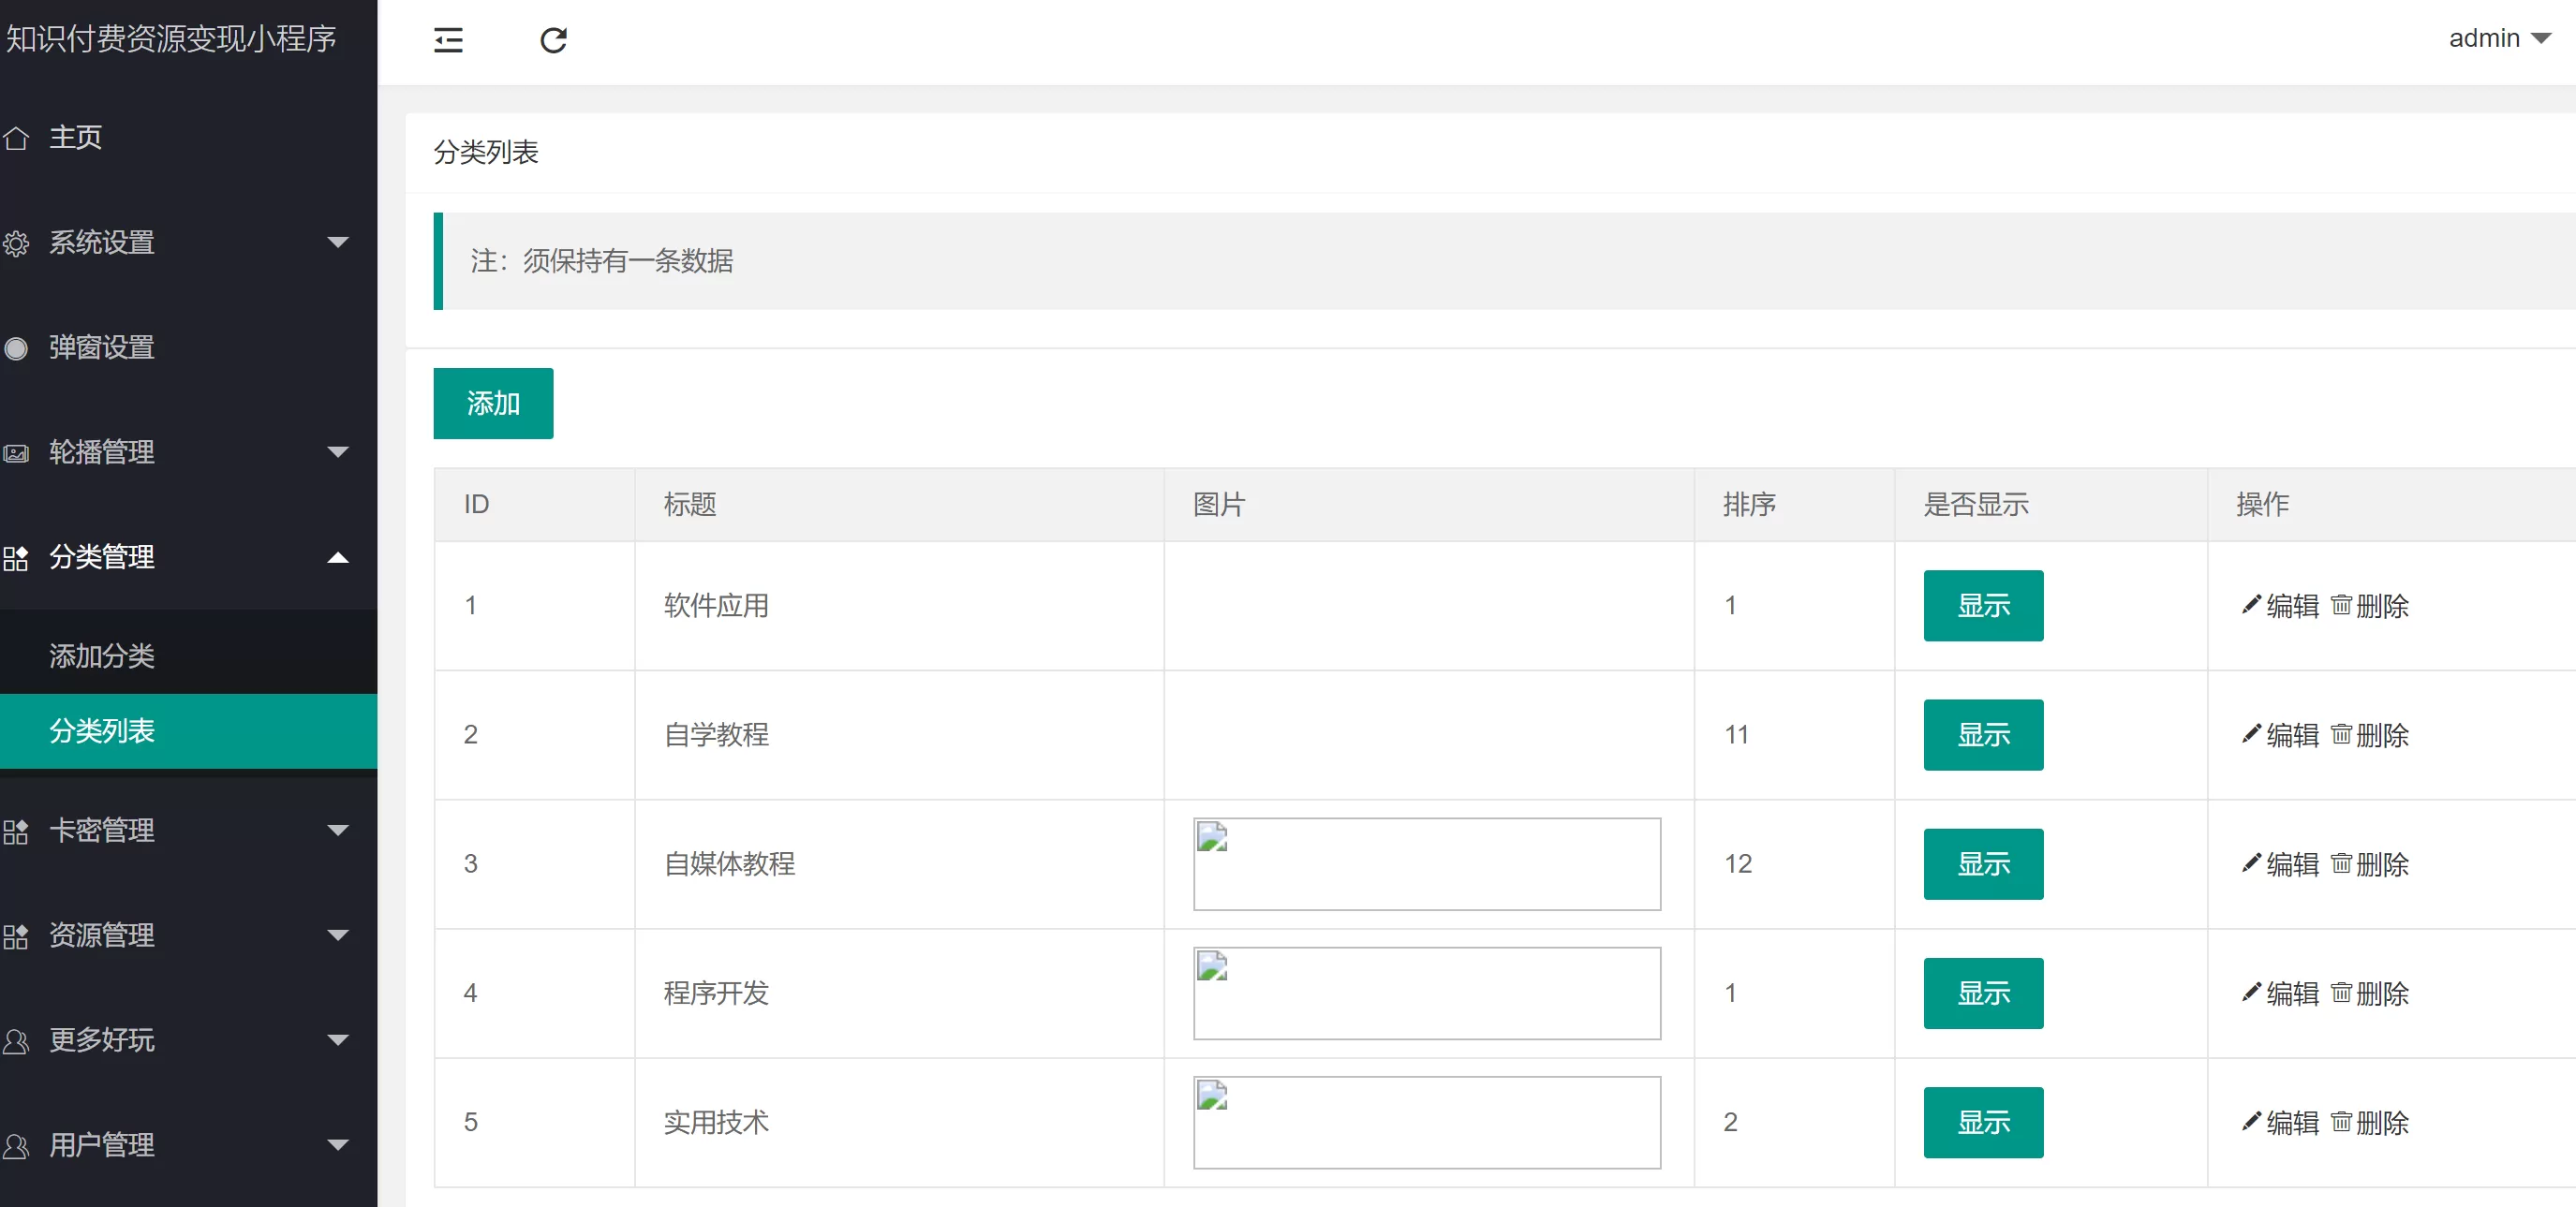The width and height of the screenshot is (2576, 1207).
Task: Click the pencil edit icon for 软件应用 row
Action: click(x=2250, y=604)
